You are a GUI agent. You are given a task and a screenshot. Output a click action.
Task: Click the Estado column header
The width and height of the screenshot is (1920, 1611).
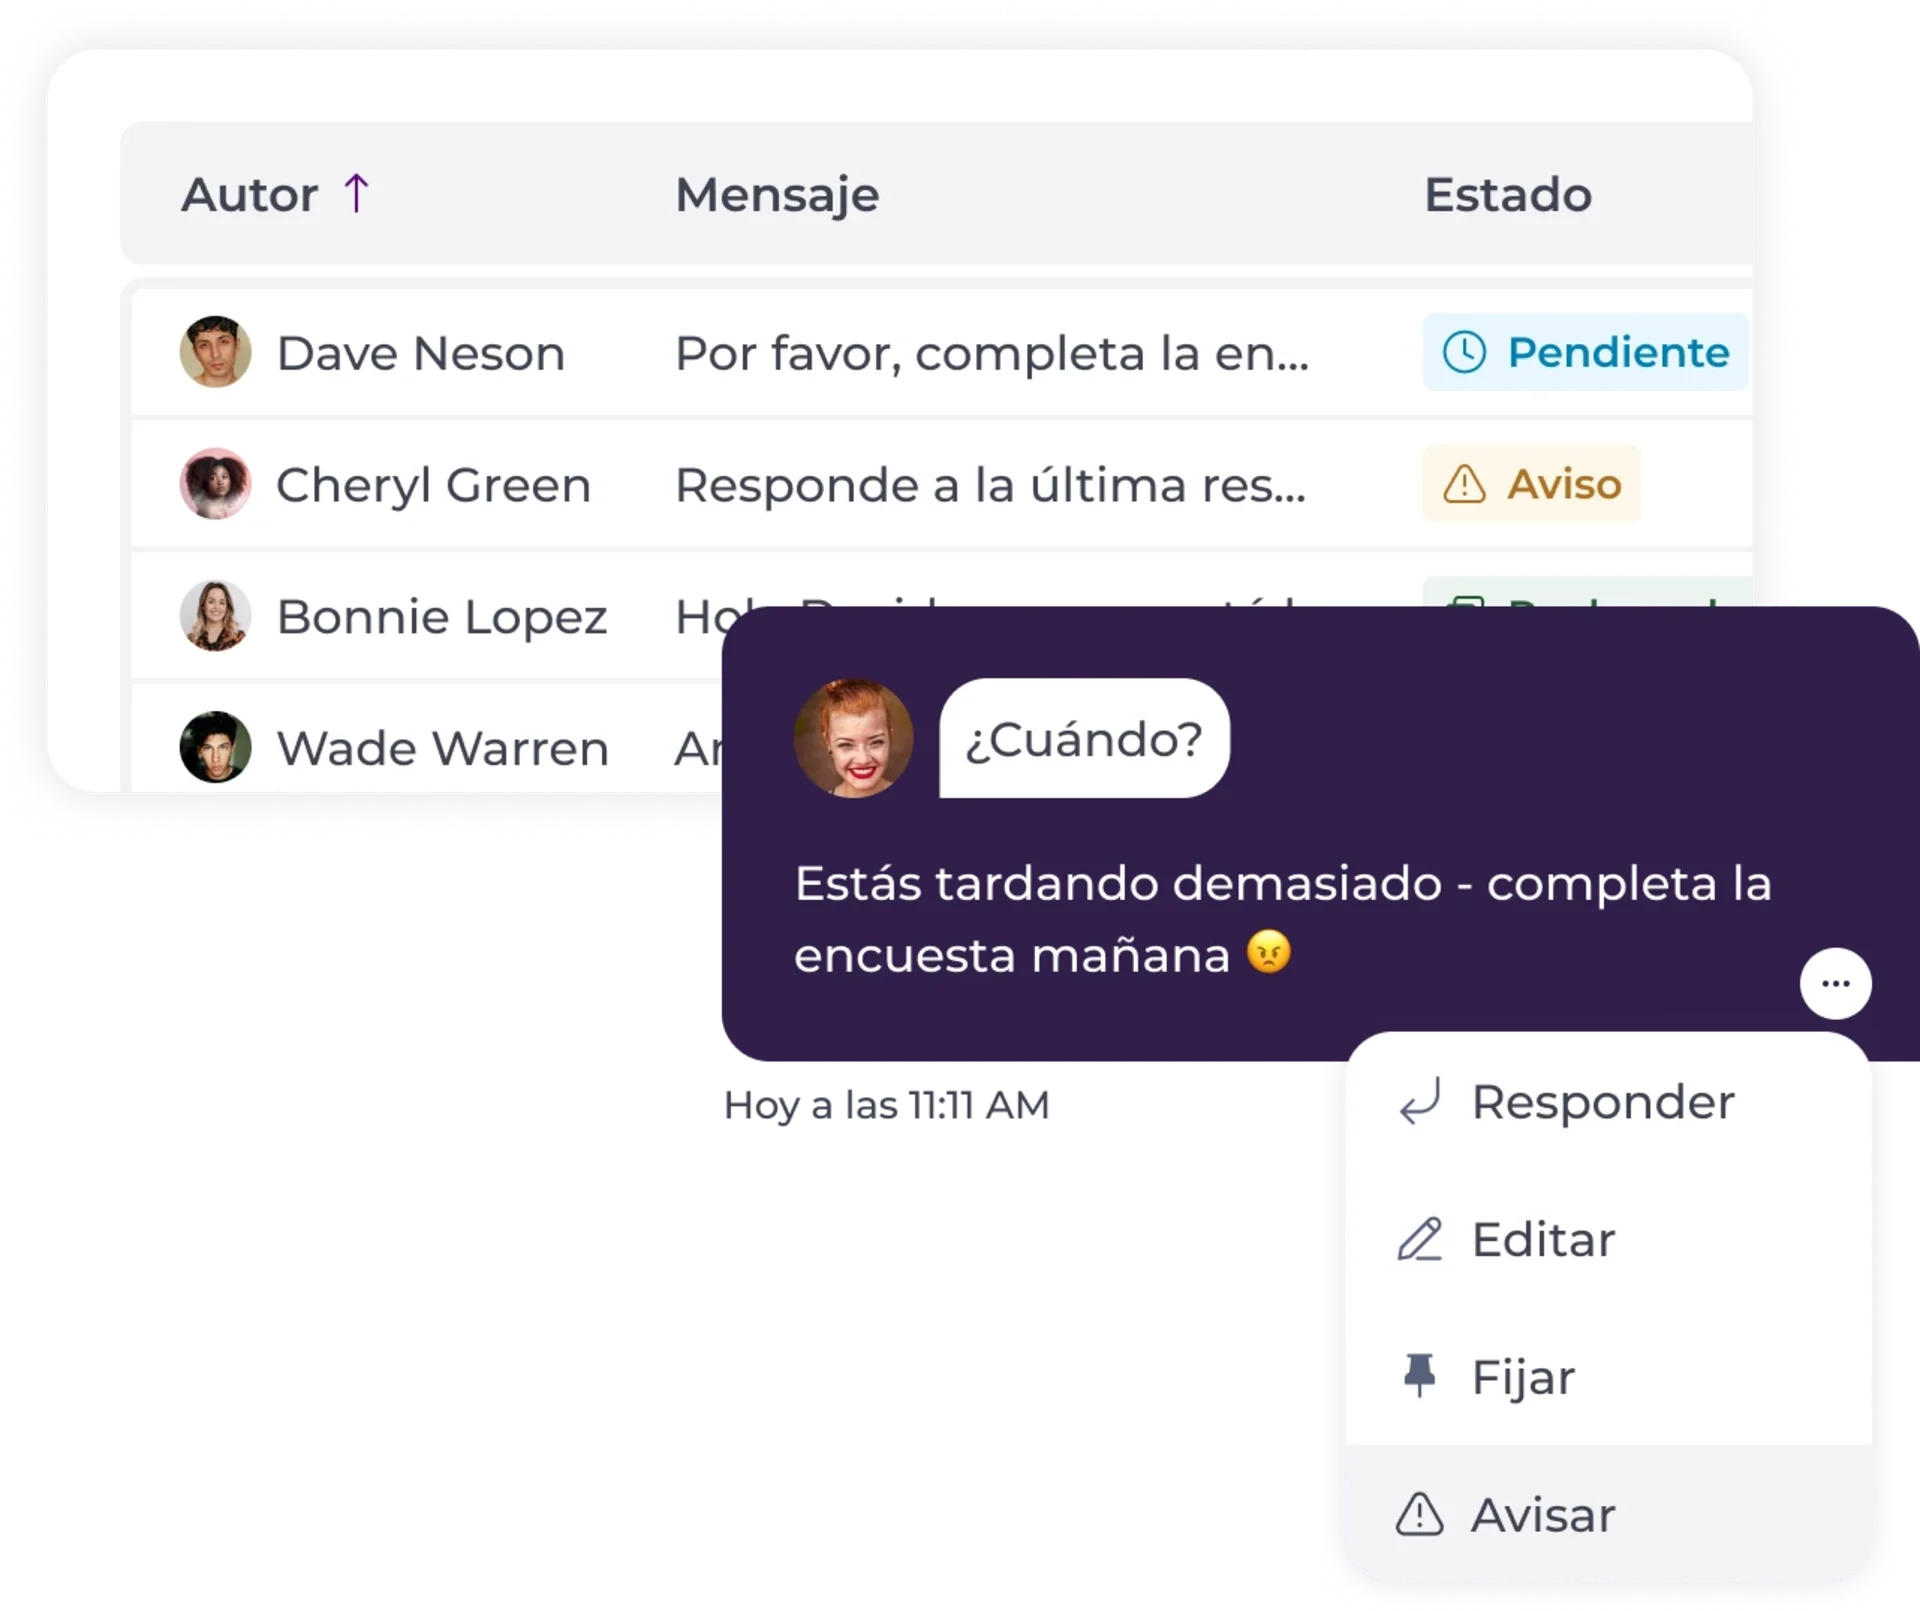point(1507,194)
